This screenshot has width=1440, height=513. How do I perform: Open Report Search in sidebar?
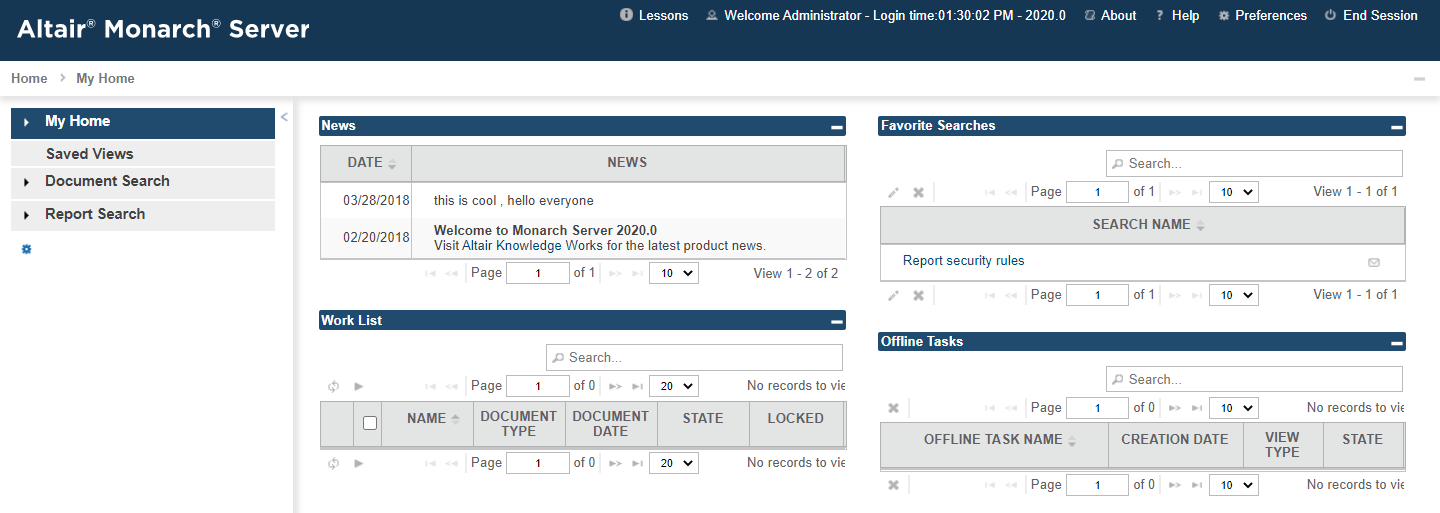pyautogui.click(x=143, y=215)
